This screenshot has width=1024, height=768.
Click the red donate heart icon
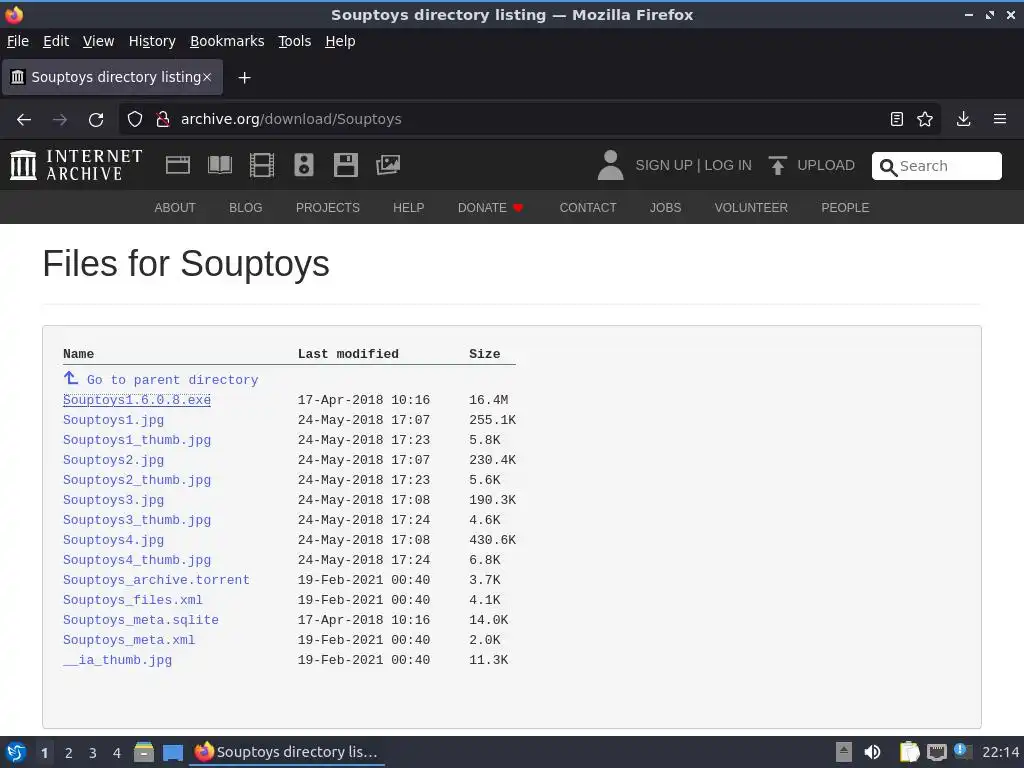[518, 208]
